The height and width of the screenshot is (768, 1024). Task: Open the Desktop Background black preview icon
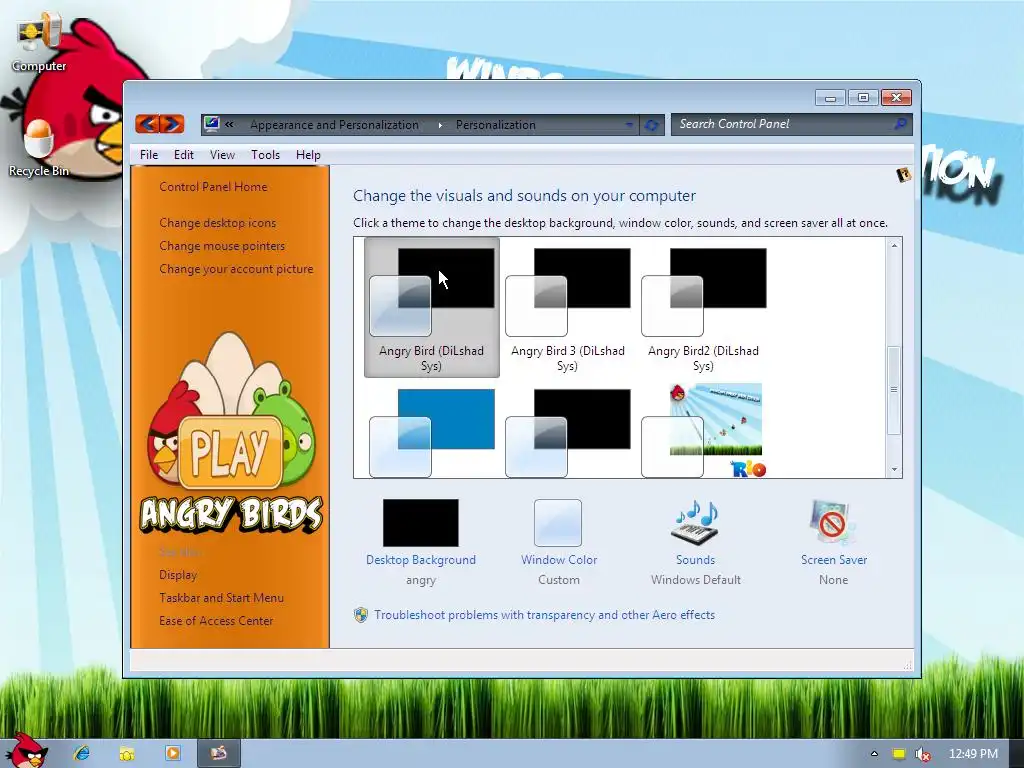[x=421, y=522]
